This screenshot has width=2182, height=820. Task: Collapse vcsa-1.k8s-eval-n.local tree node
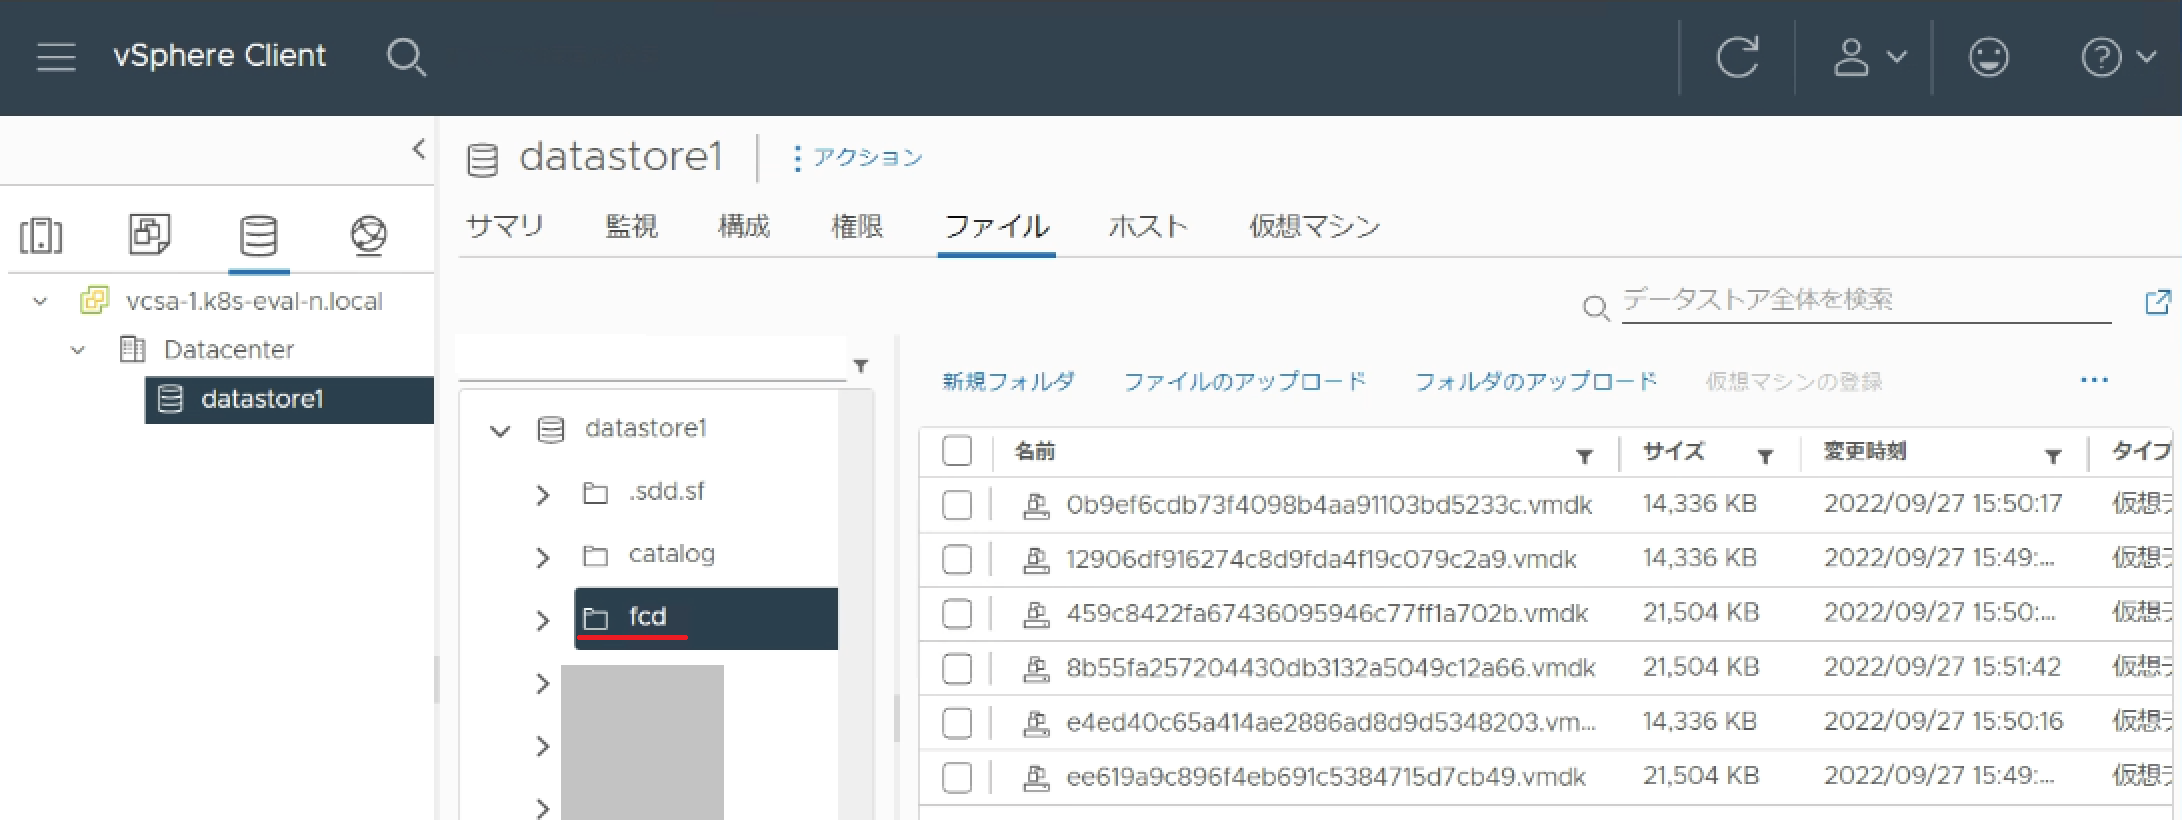[x=40, y=301]
